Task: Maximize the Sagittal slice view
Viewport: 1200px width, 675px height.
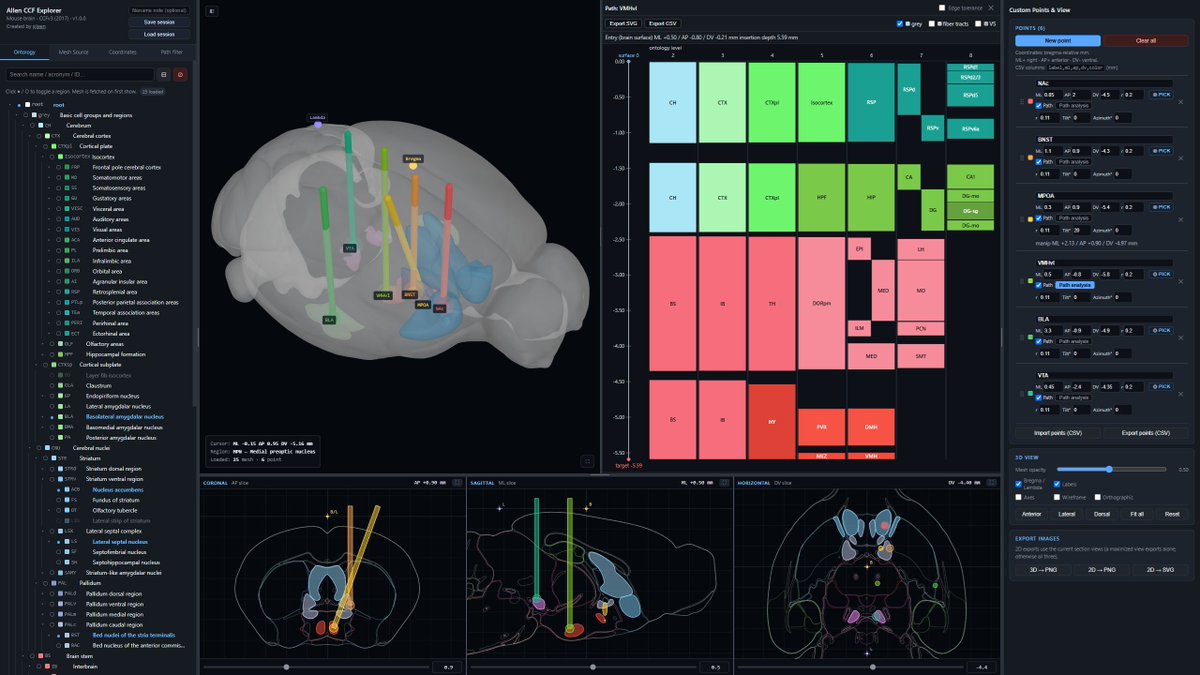Action: click(724, 483)
